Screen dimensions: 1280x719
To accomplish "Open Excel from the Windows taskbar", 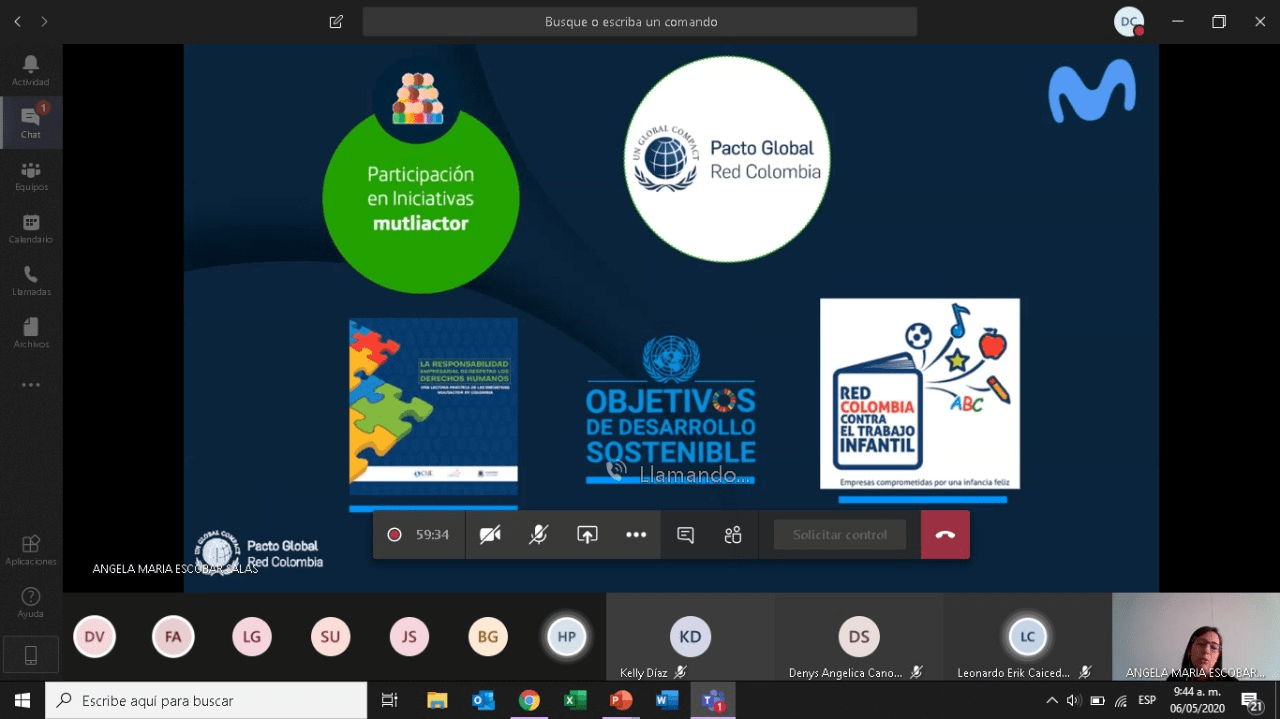I will coord(575,700).
